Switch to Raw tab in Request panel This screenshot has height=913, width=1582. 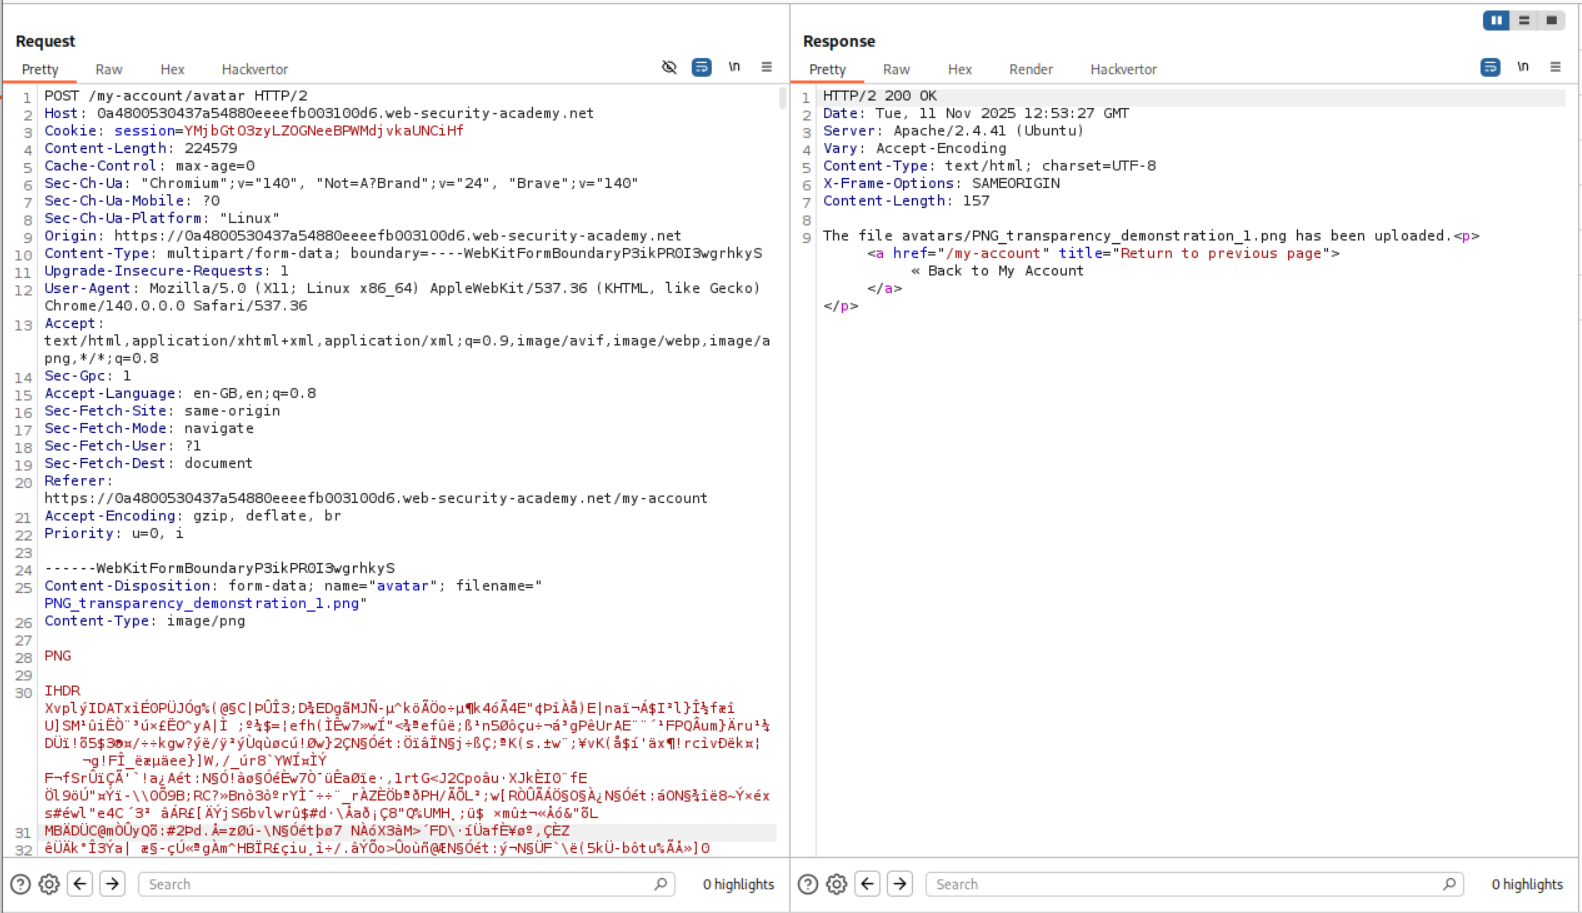tap(109, 69)
